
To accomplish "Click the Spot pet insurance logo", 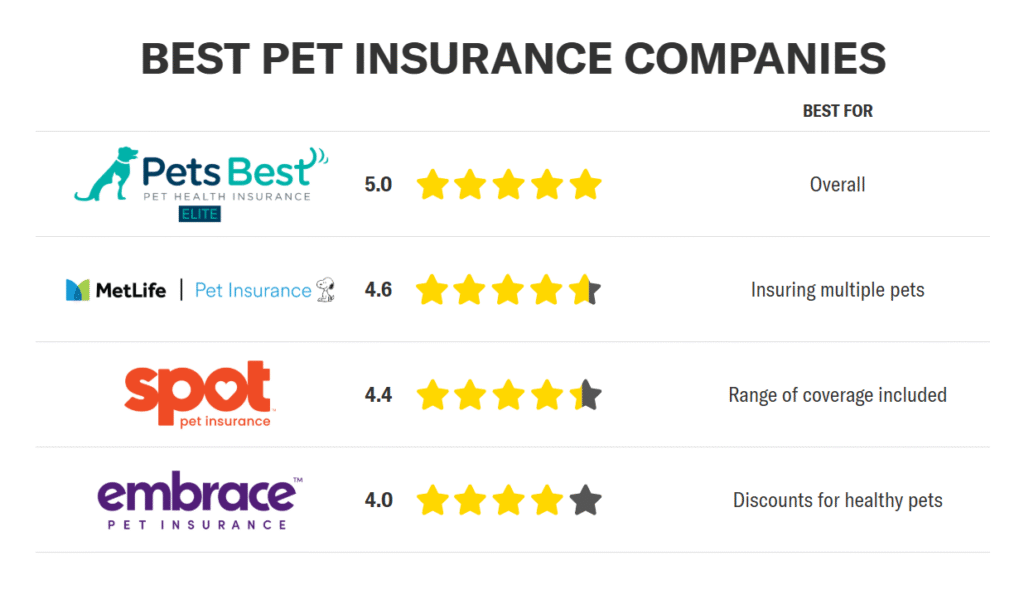I will [x=198, y=394].
